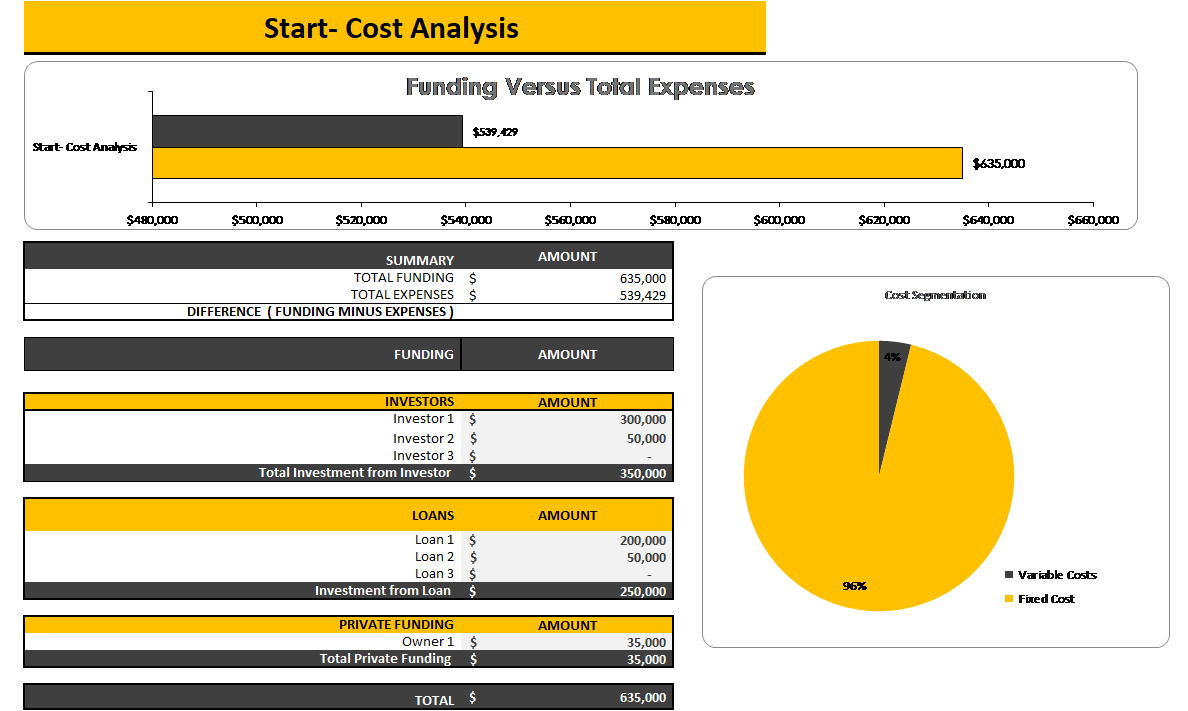The image size is (1188, 711).
Task: Select the dark Variable Costs pie slice
Action: pyautogui.click(x=891, y=360)
